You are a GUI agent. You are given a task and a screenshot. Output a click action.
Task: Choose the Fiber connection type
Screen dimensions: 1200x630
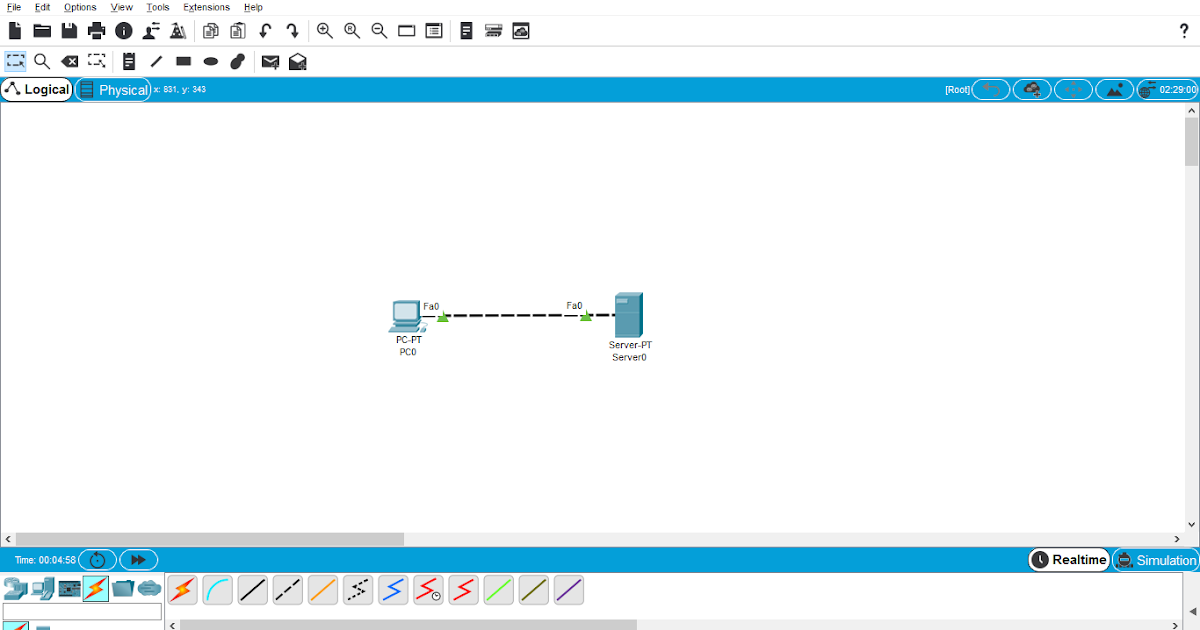point(322,590)
